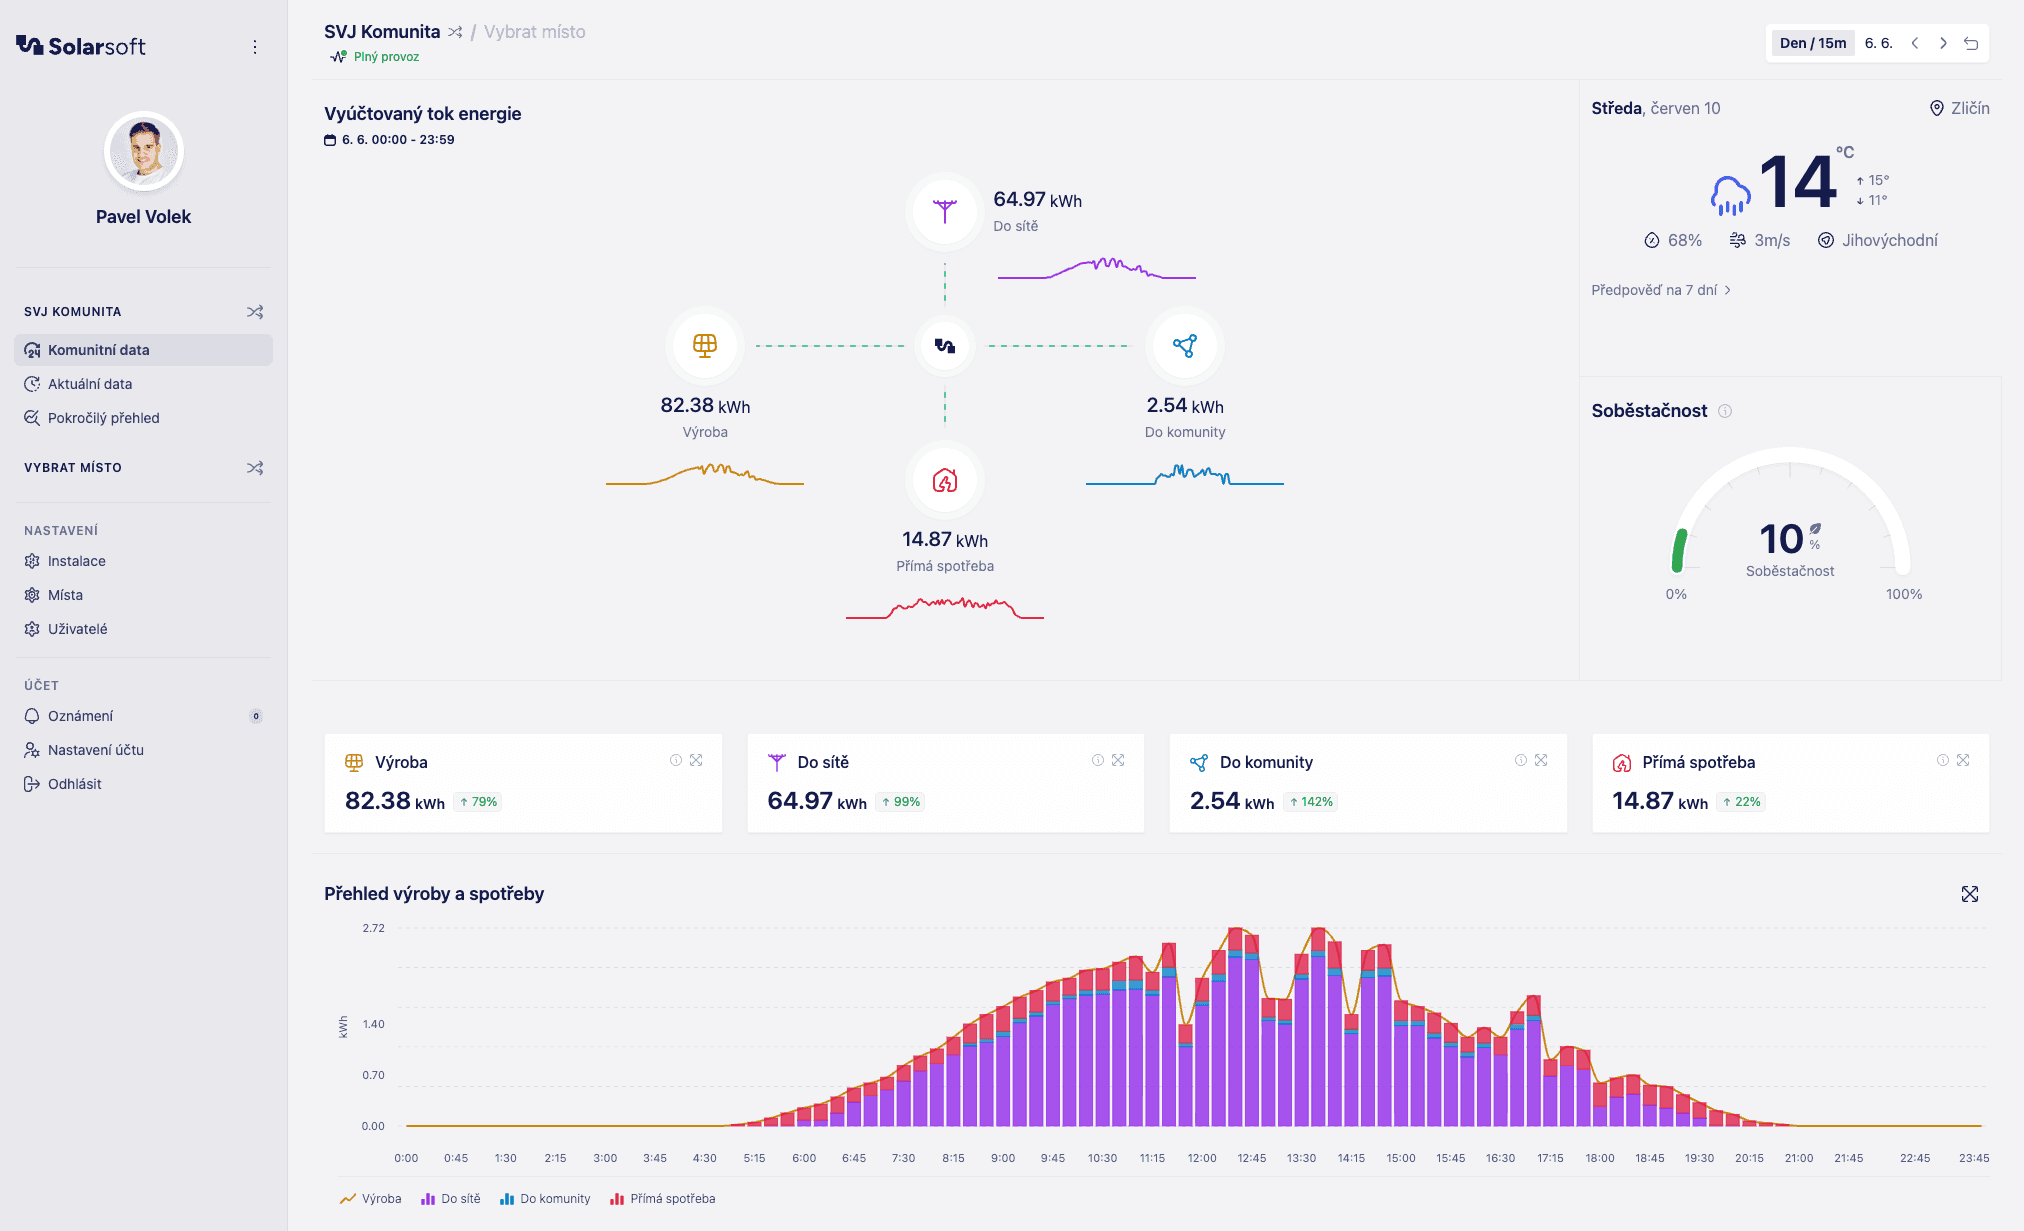
Task: Click the Vybrat místo shuffle icon in sidebar
Action: (x=255, y=468)
